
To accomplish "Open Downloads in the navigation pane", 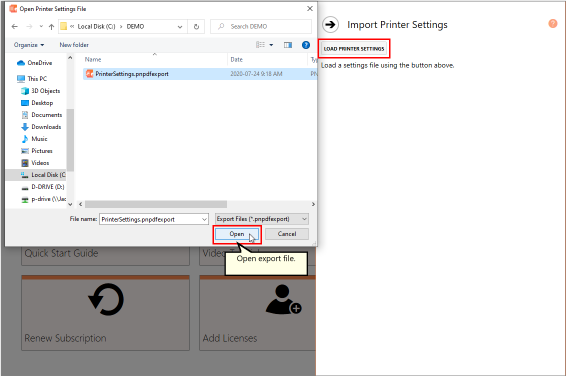I will [x=41, y=127].
